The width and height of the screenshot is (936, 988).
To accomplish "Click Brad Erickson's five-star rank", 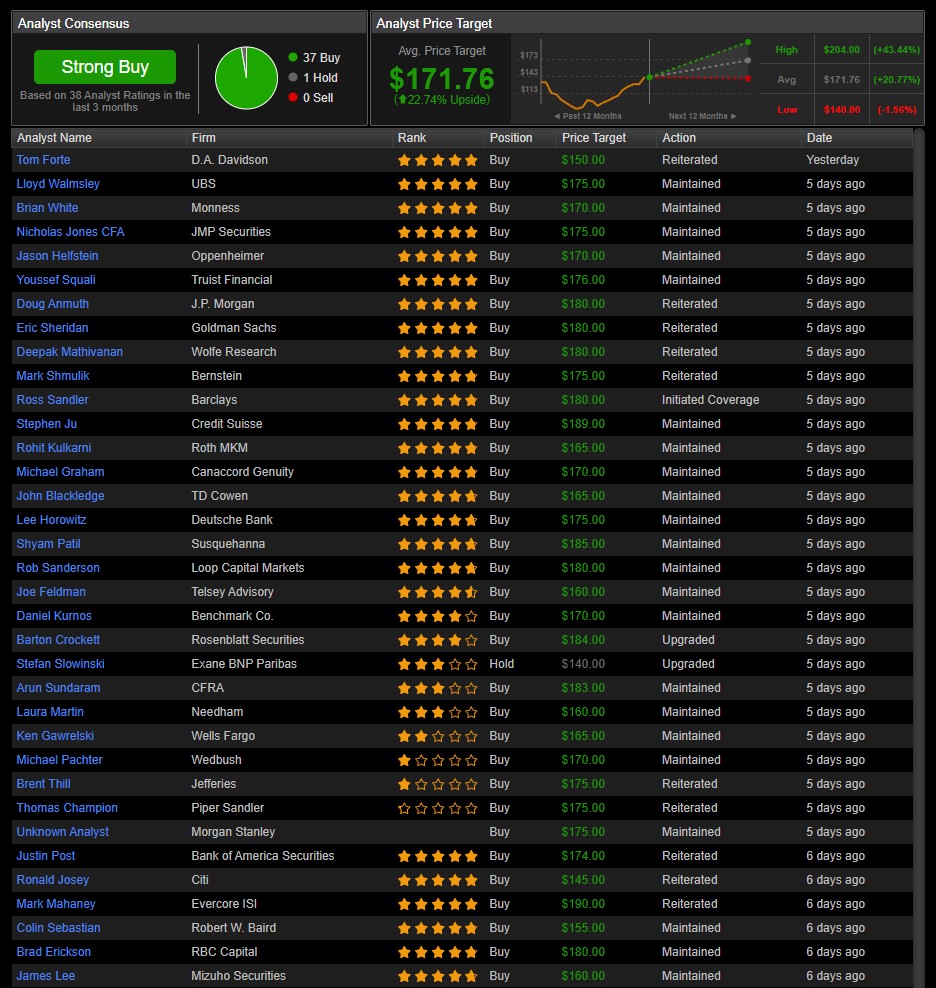I will tap(437, 951).
